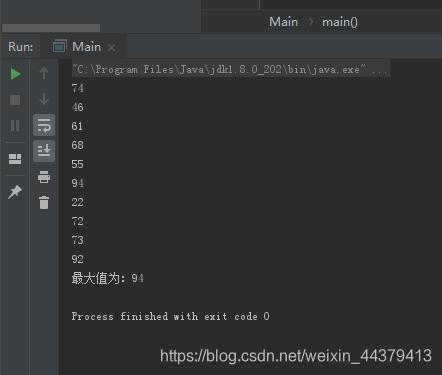Clear console with the trash icon
This screenshot has width=442, height=375.
(44, 202)
